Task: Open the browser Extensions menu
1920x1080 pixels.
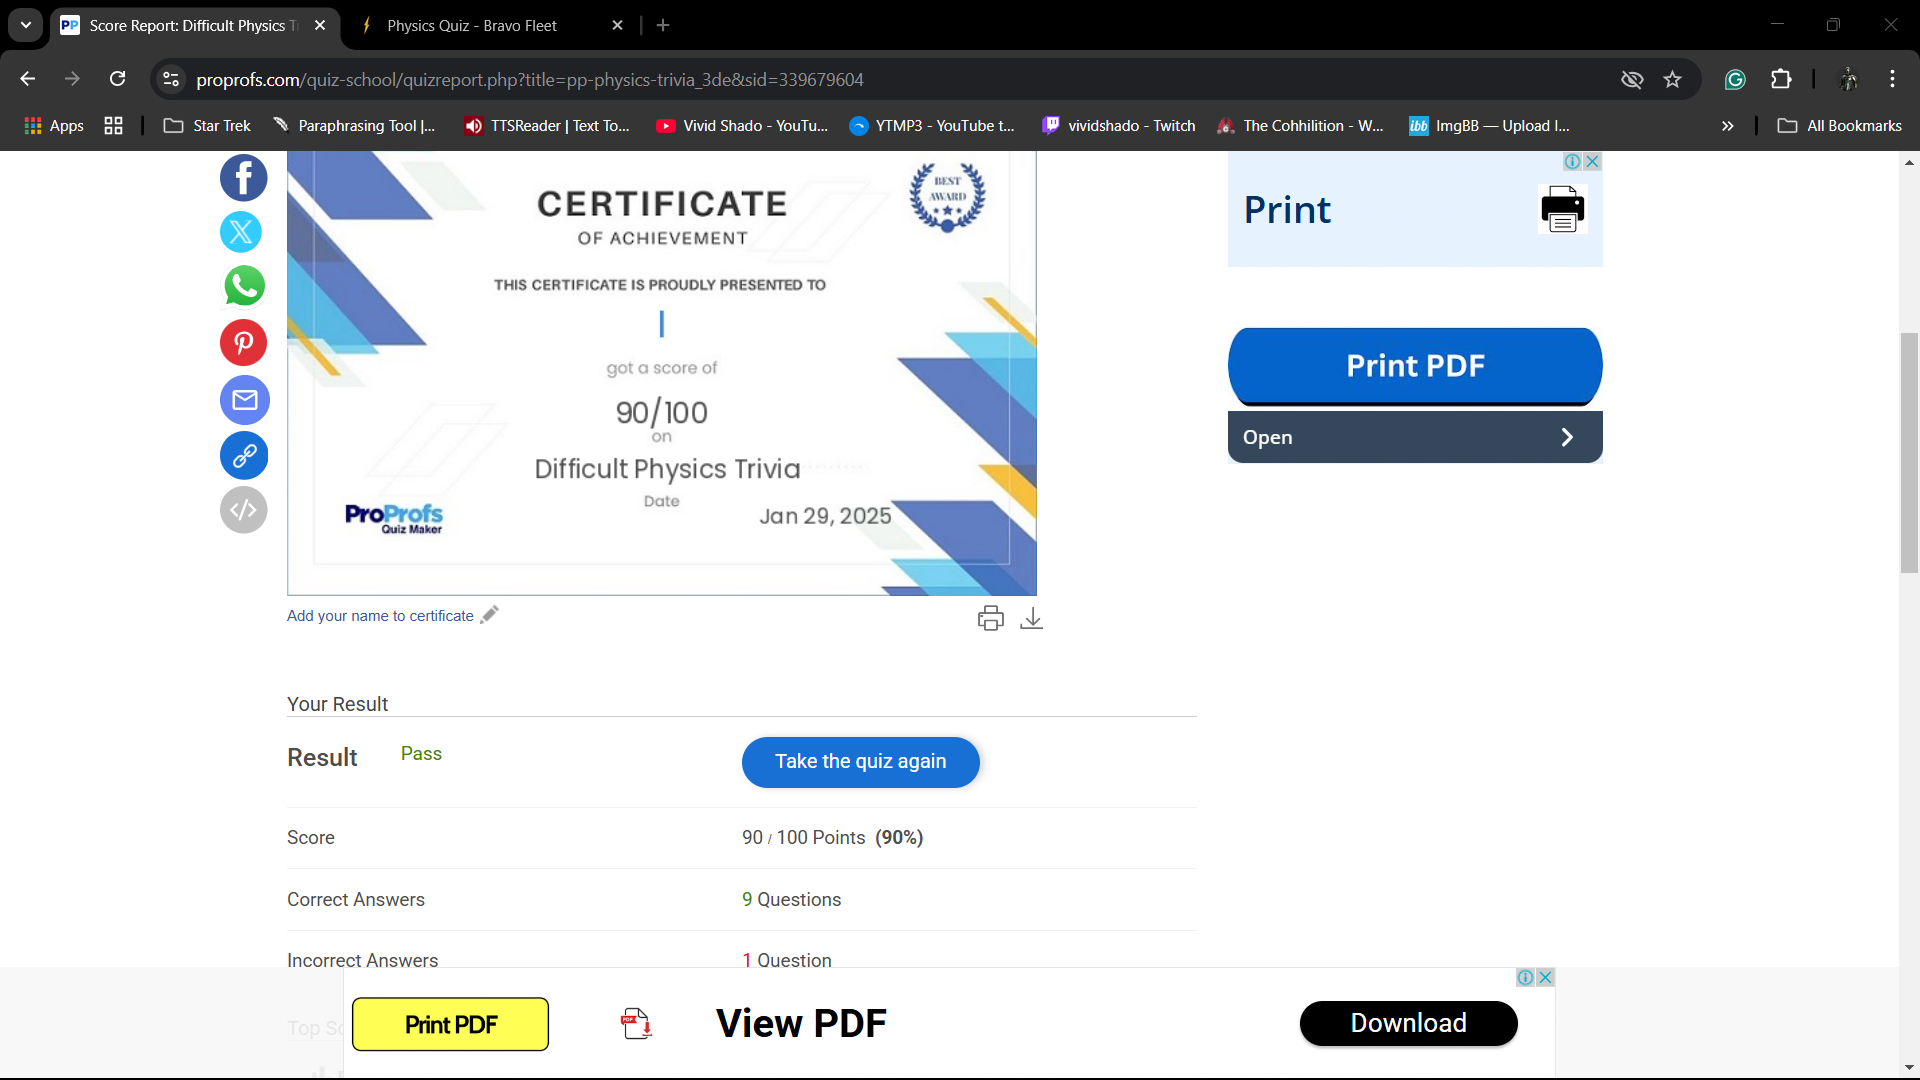Action: [1781, 79]
